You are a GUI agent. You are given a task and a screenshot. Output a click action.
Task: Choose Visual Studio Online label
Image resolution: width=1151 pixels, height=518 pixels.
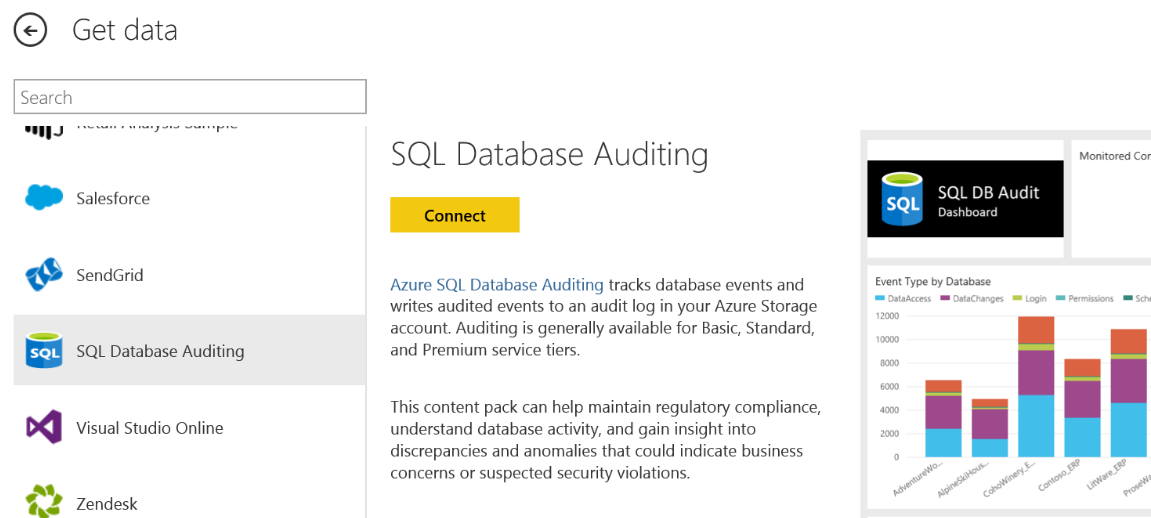pos(150,428)
